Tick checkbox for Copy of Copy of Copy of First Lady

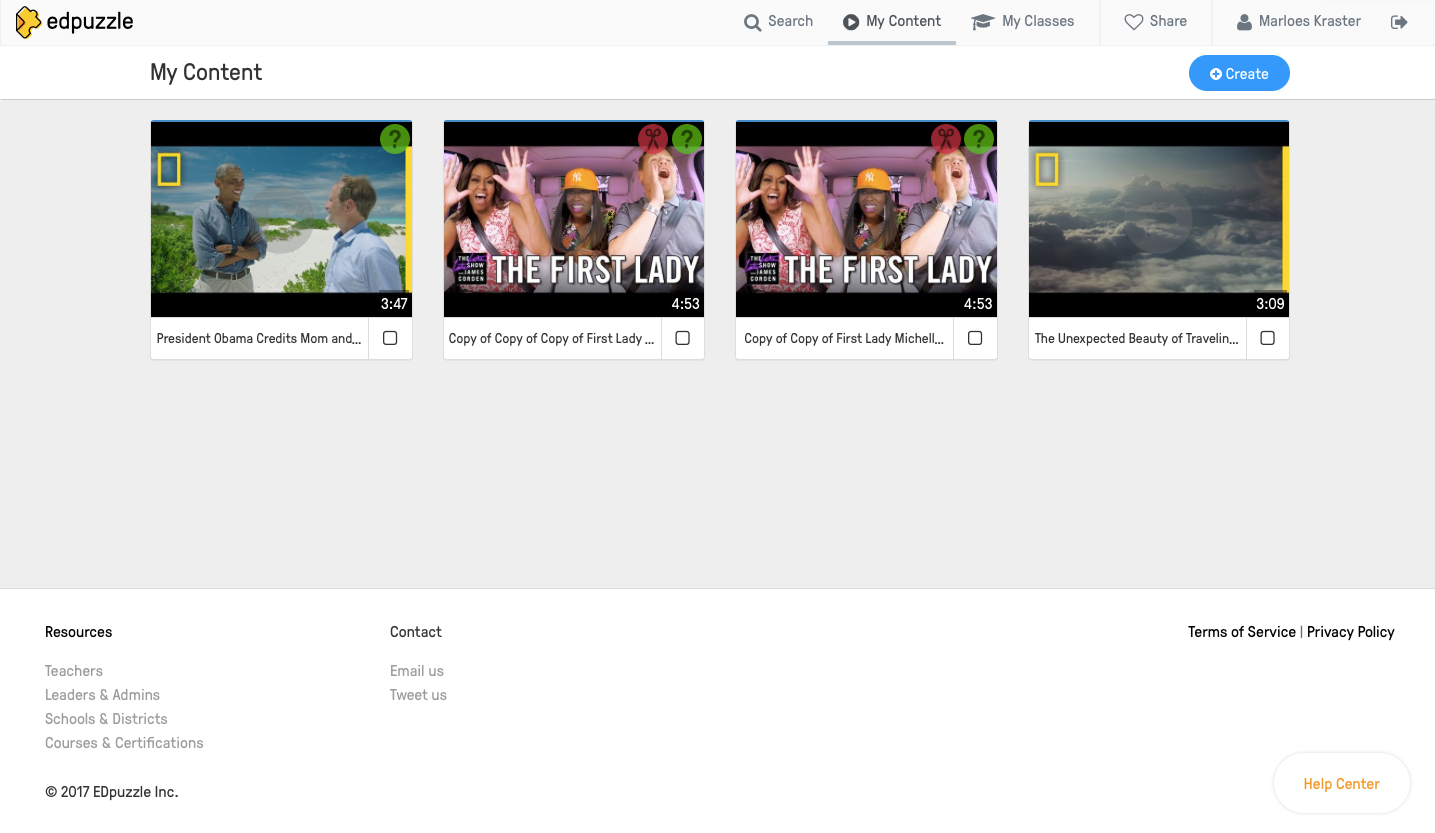(x=683, y=338)
